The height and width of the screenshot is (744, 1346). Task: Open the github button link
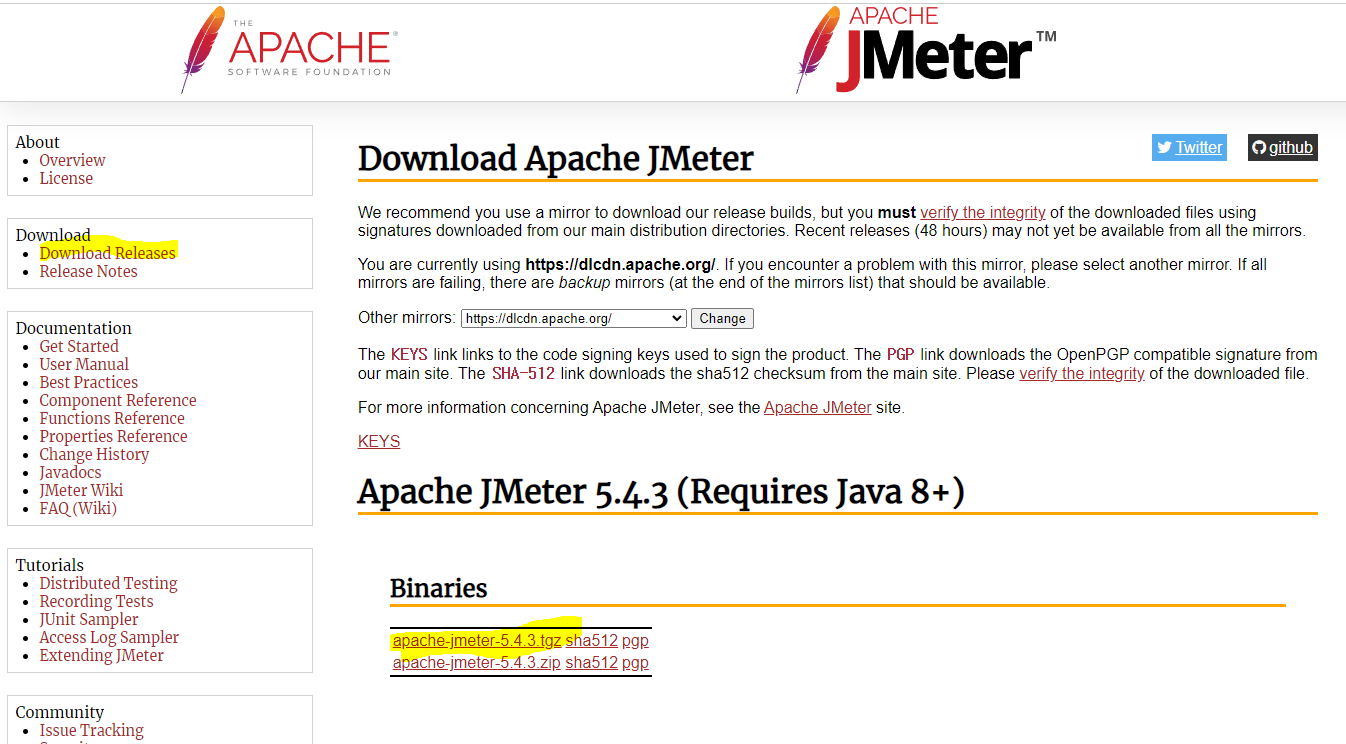[x=1282, y=147]
